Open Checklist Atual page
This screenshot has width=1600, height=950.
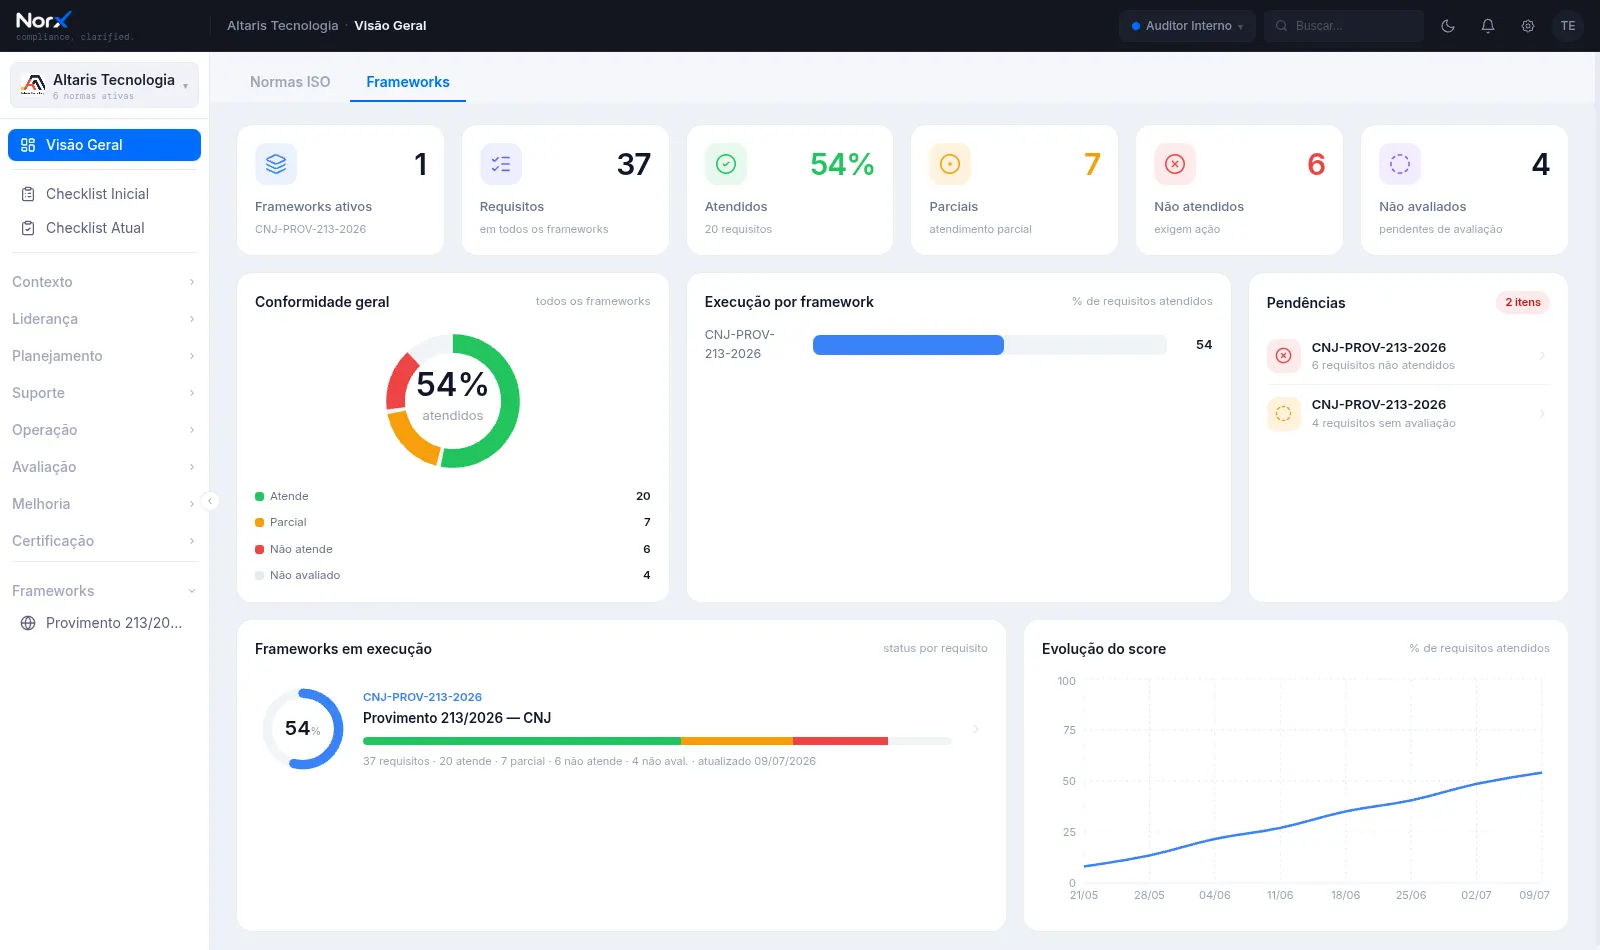point(104,228)
